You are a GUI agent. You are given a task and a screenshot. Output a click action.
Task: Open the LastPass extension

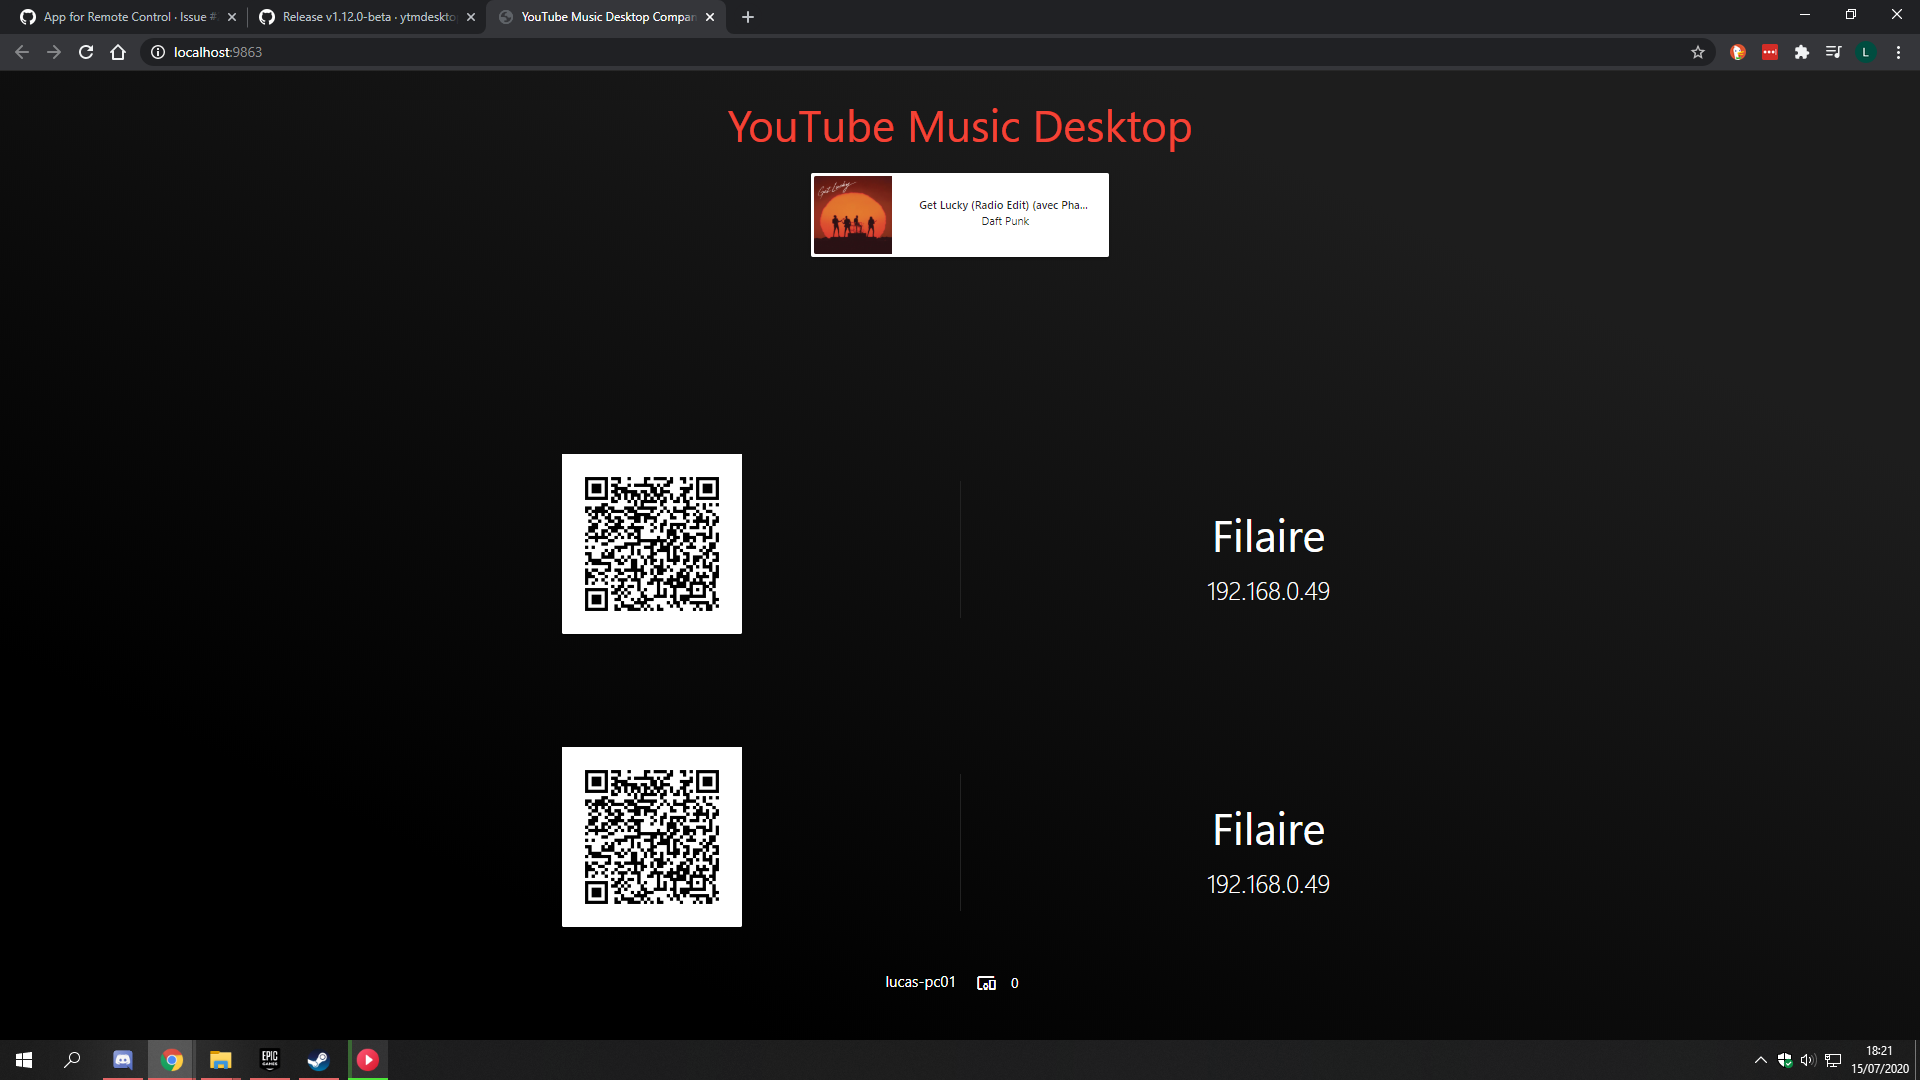pyautogui.click(x=1770, y=51)
